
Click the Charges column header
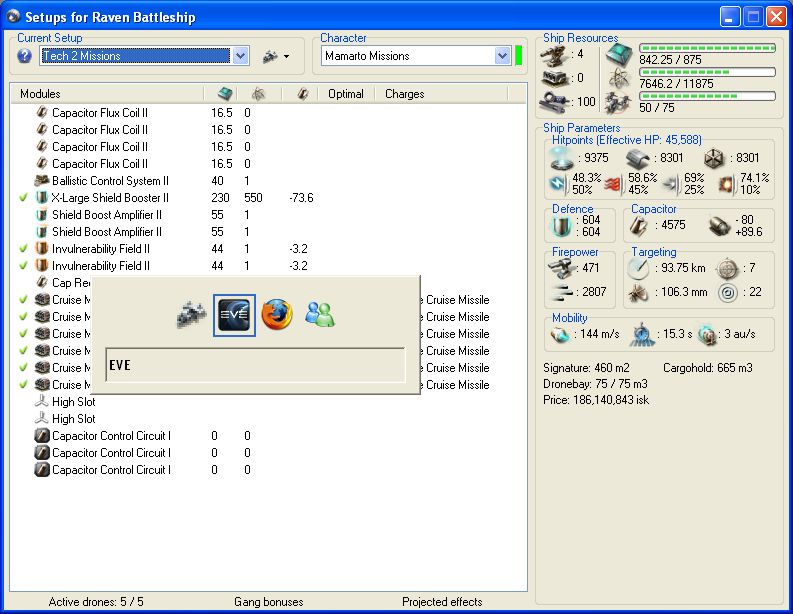[405, 94]
